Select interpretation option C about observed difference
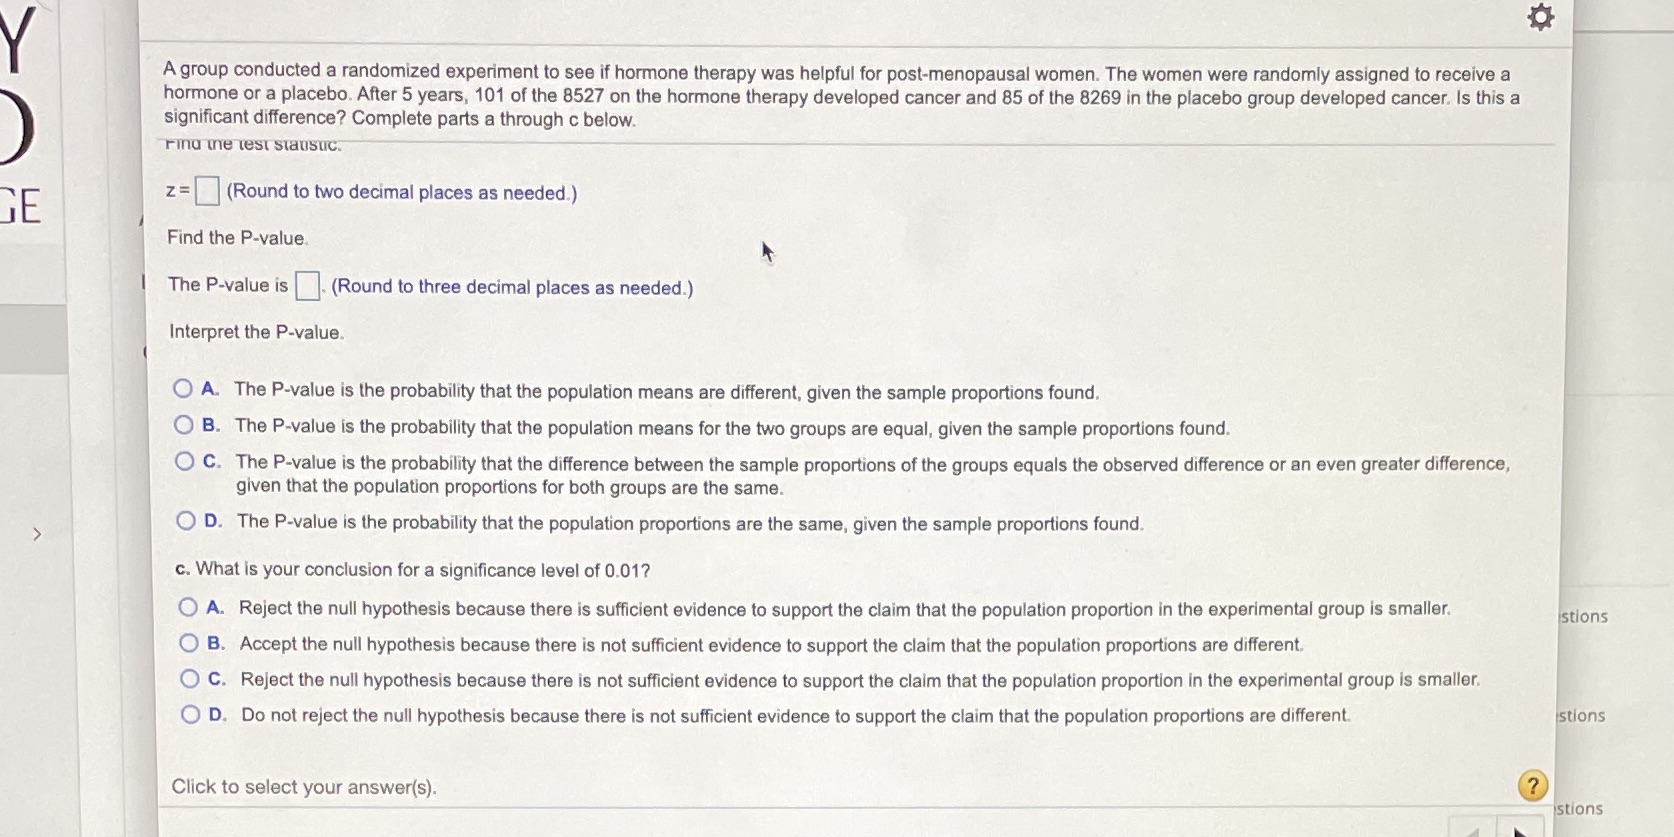Viewport: 1674px width, 837px height. (x=186, y=461)
